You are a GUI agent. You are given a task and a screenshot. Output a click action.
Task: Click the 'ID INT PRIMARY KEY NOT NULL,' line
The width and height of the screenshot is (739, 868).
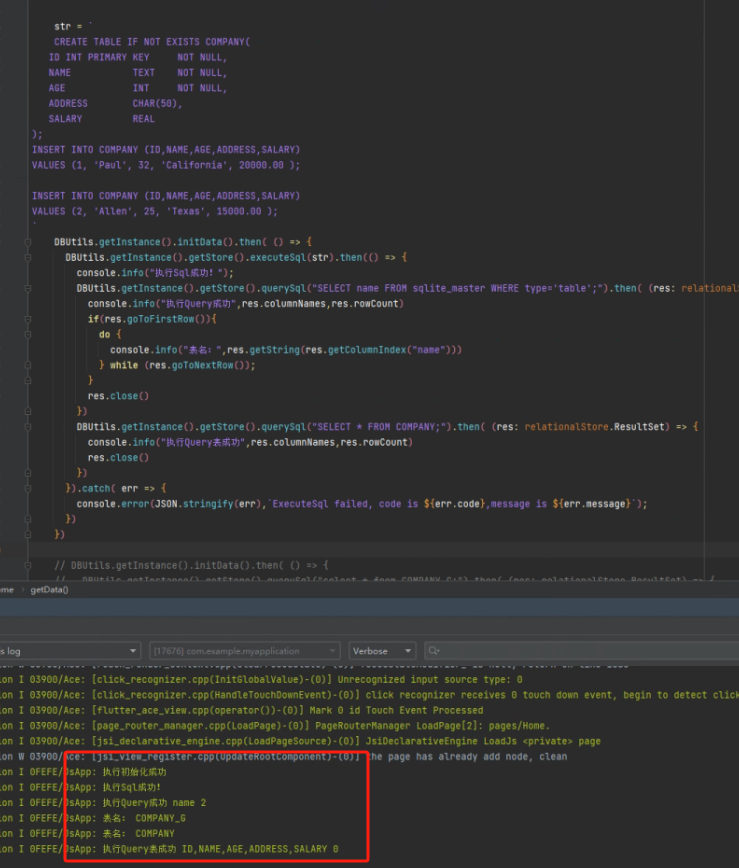tap(138, 58)
